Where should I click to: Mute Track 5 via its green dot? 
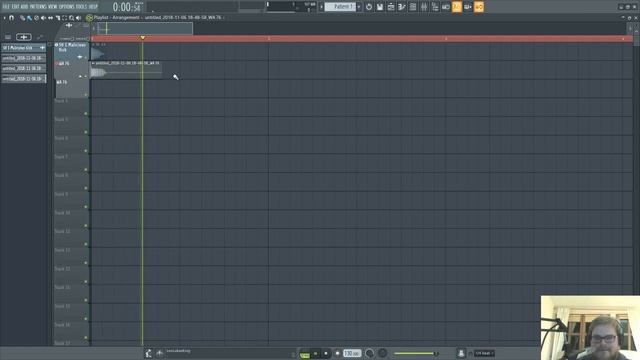86,132
